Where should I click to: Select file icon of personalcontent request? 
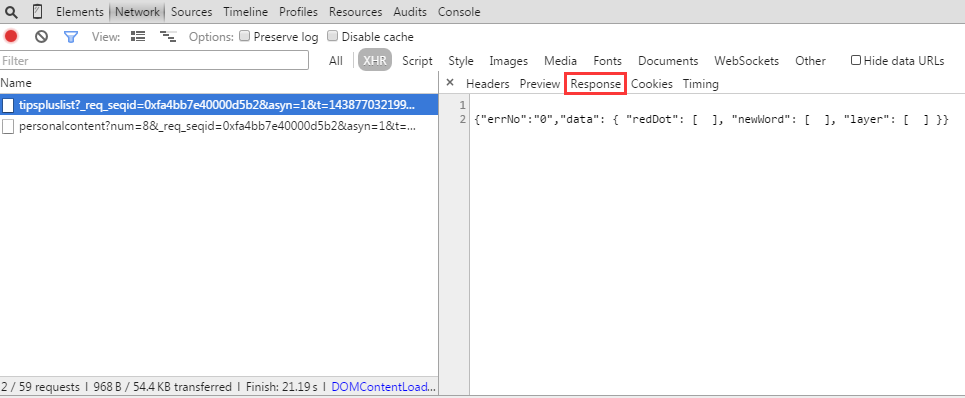point(8,126)
